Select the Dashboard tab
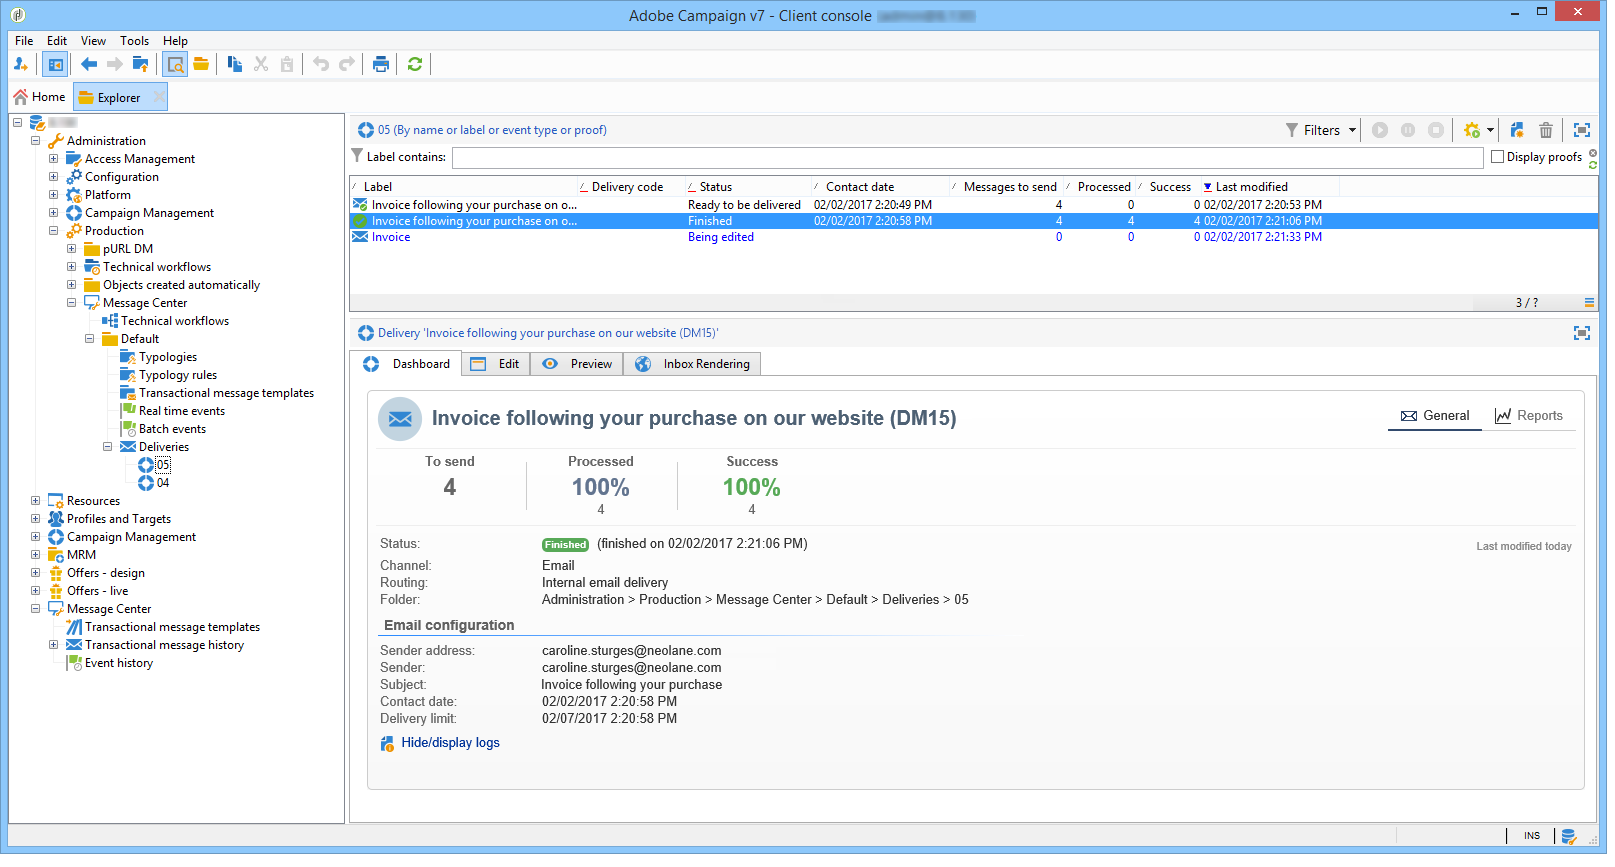 pos(407,364)
